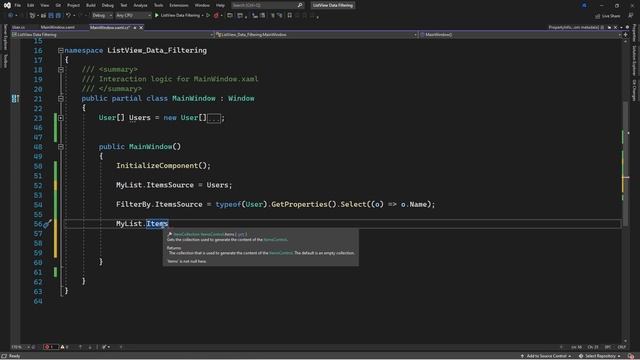Collapse the namespace ListView_Data_Filtering block

click(60, 50)
